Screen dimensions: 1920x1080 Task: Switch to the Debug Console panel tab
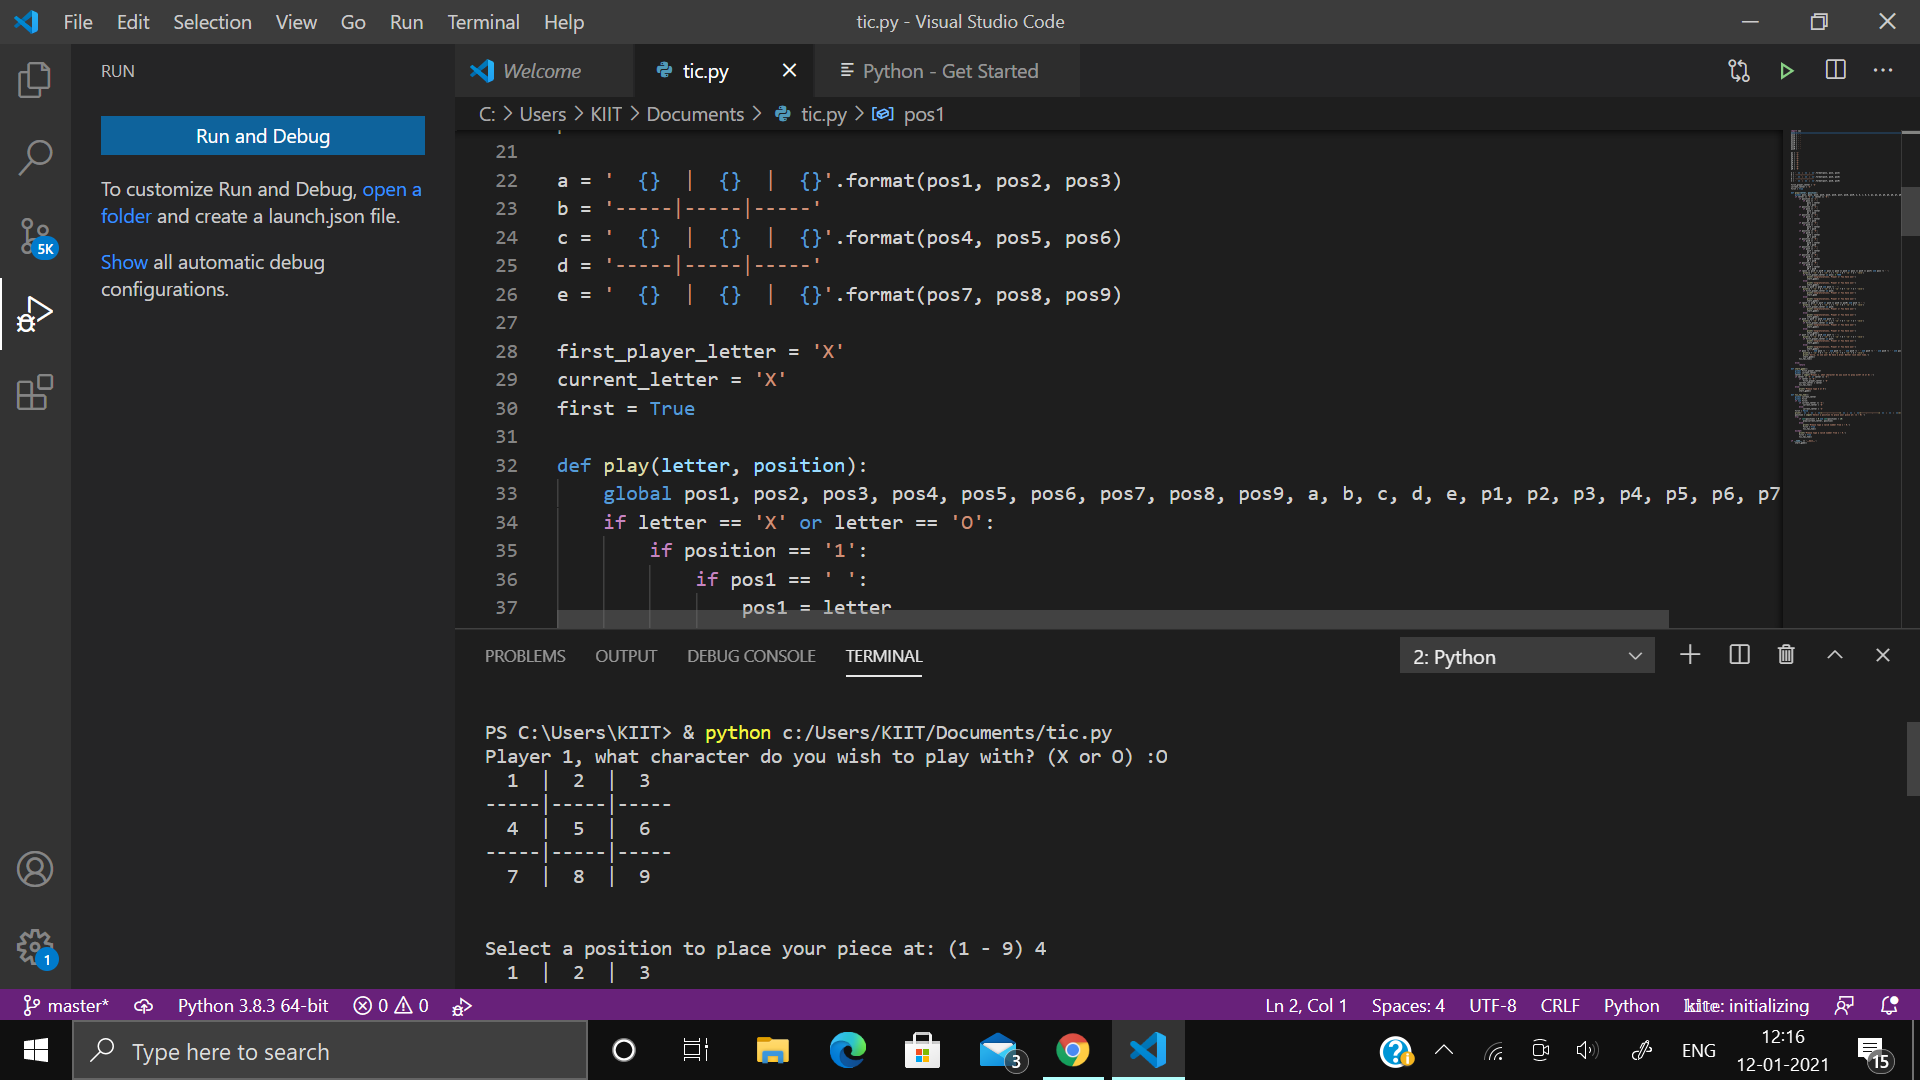pos(751,656)
